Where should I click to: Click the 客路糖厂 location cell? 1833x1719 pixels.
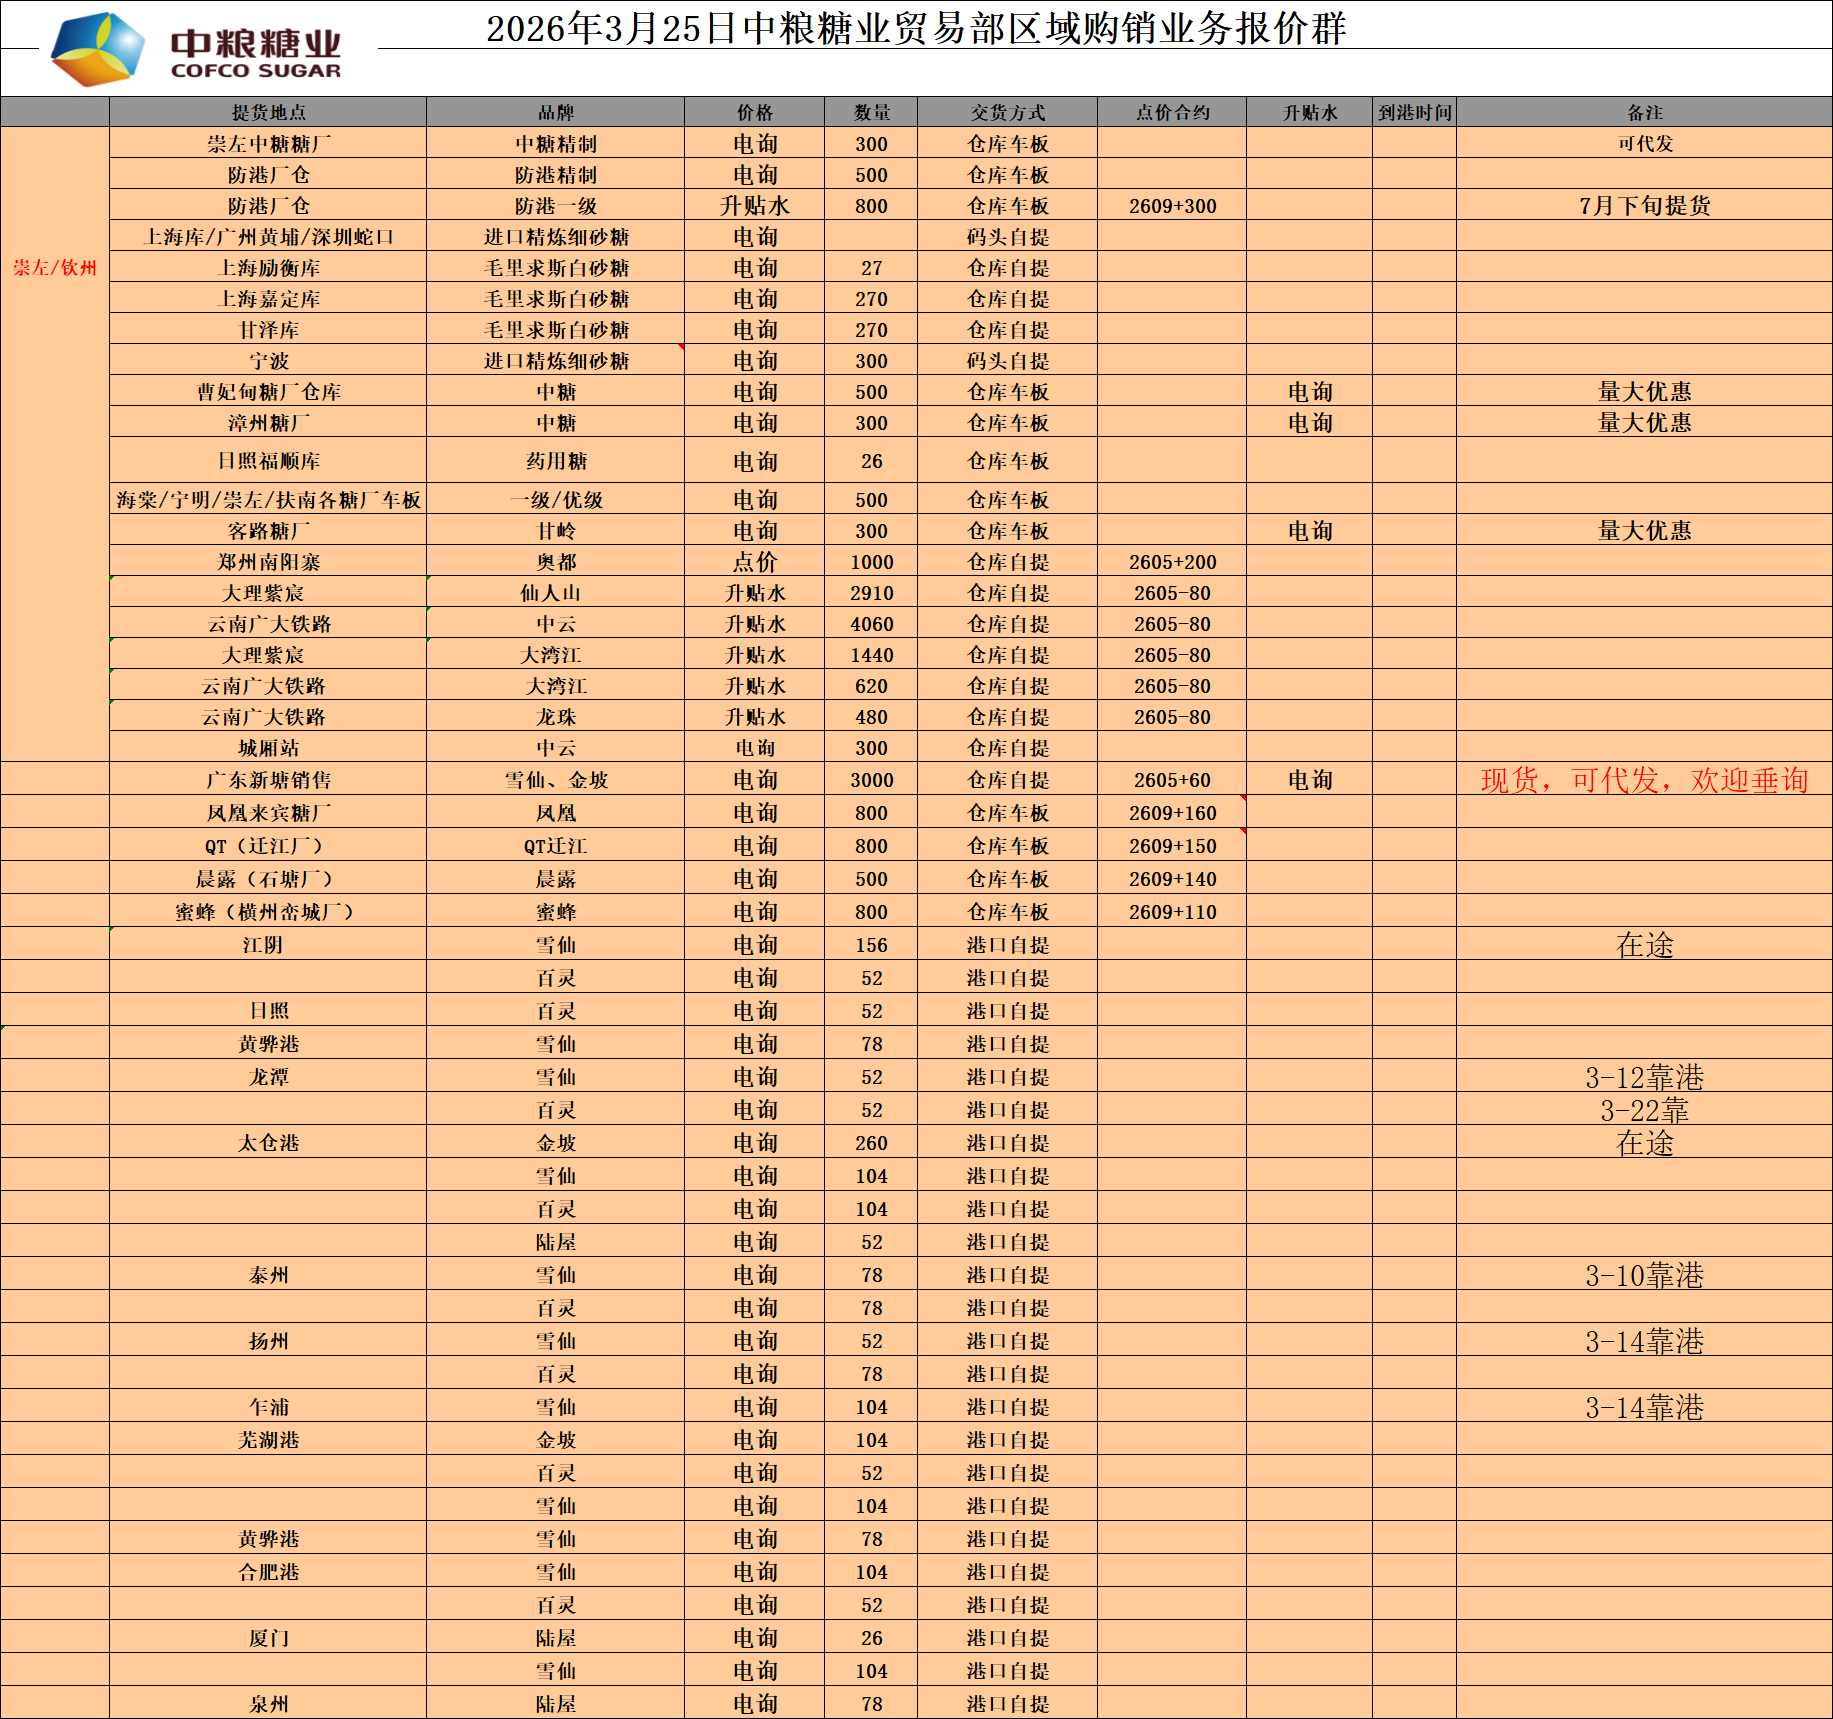(268, 530)
